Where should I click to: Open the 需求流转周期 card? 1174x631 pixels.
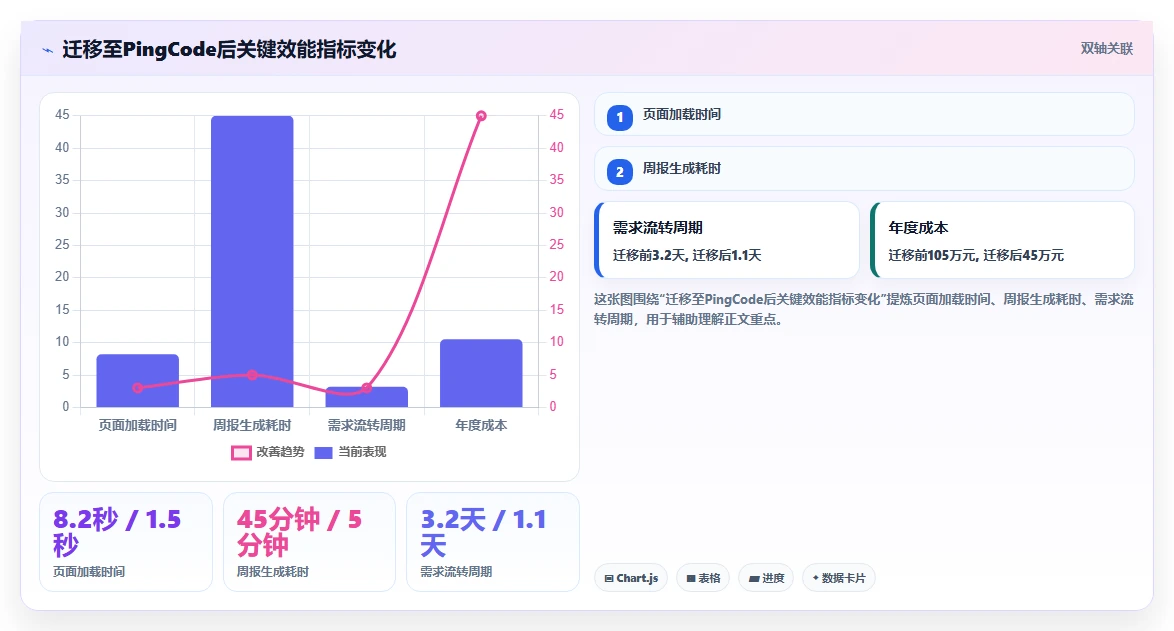[726, 240]
